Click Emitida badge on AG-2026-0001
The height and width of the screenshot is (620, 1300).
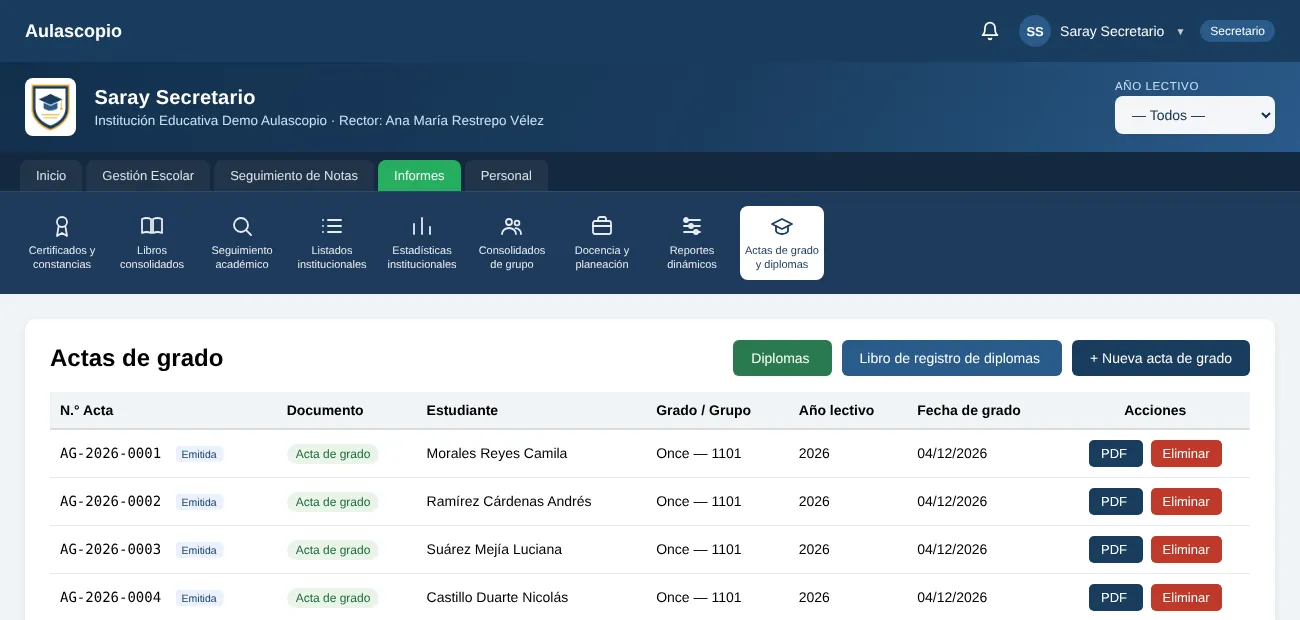click(199, 454)
